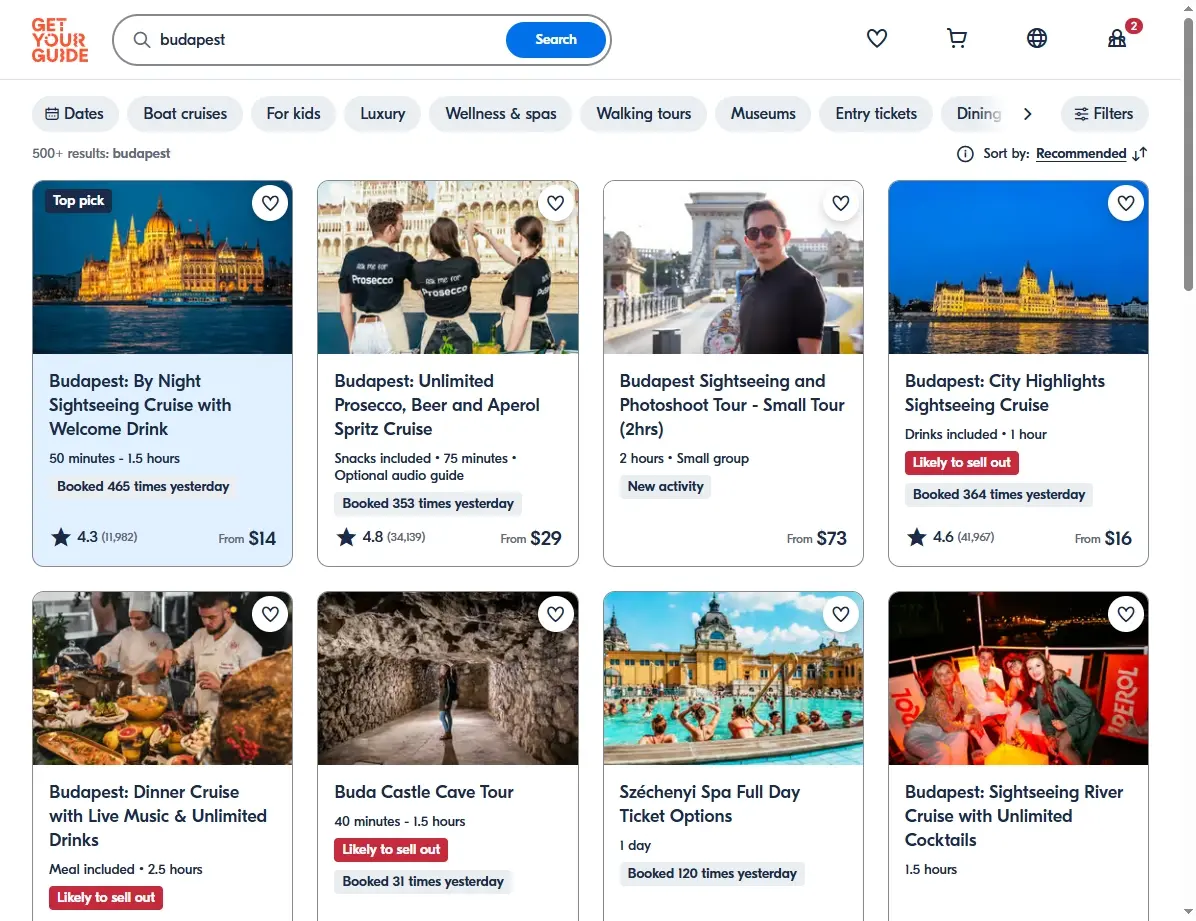Open the Sort by Recommended dropdown
The image size is (1196, 921).
tap(1081, 153)
